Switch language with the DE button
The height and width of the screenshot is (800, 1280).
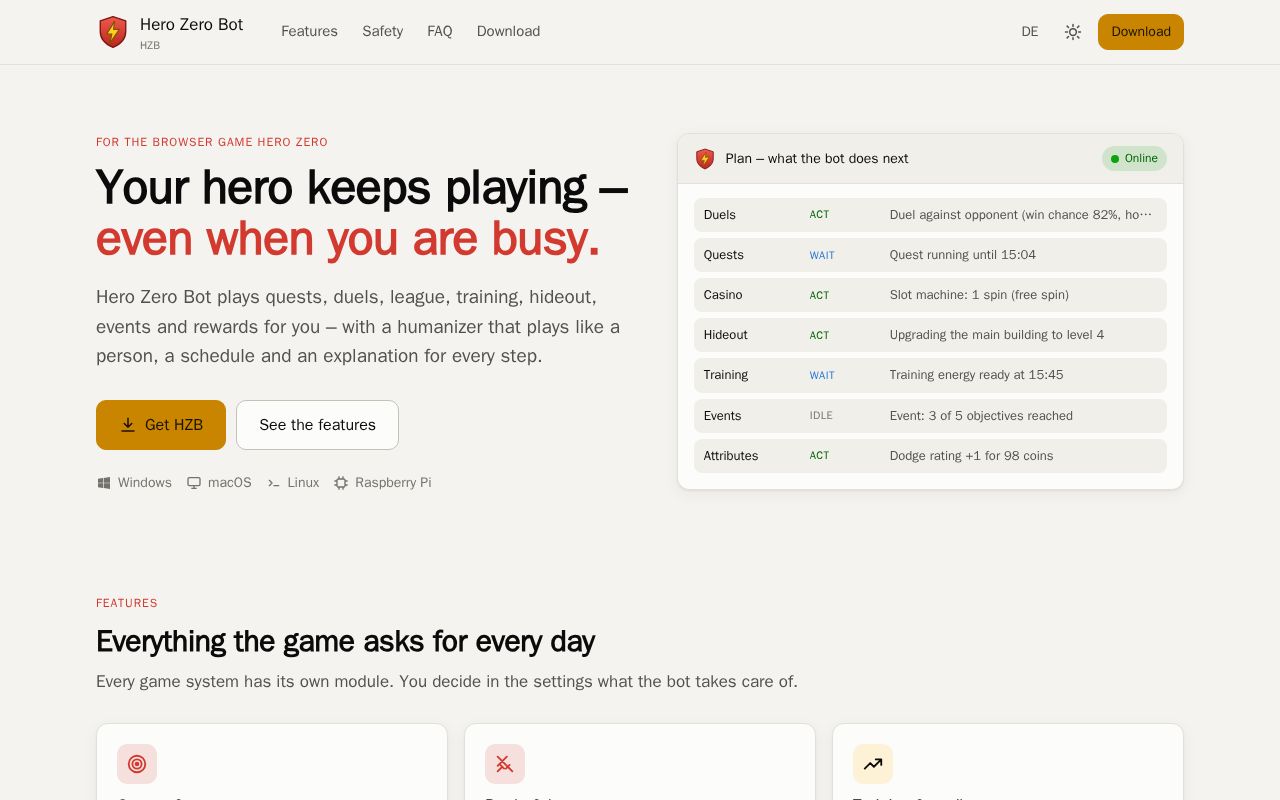(x=1030, y=32)
